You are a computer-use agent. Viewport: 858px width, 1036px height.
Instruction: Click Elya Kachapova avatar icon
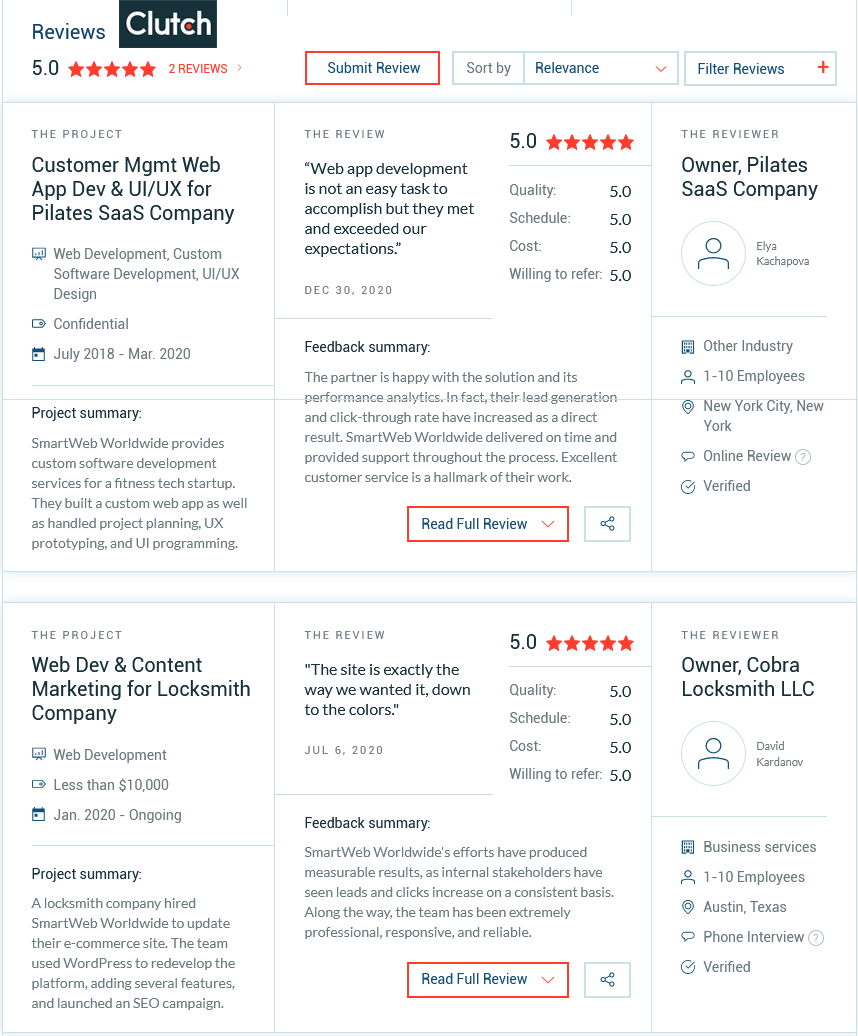coord(713,254)
